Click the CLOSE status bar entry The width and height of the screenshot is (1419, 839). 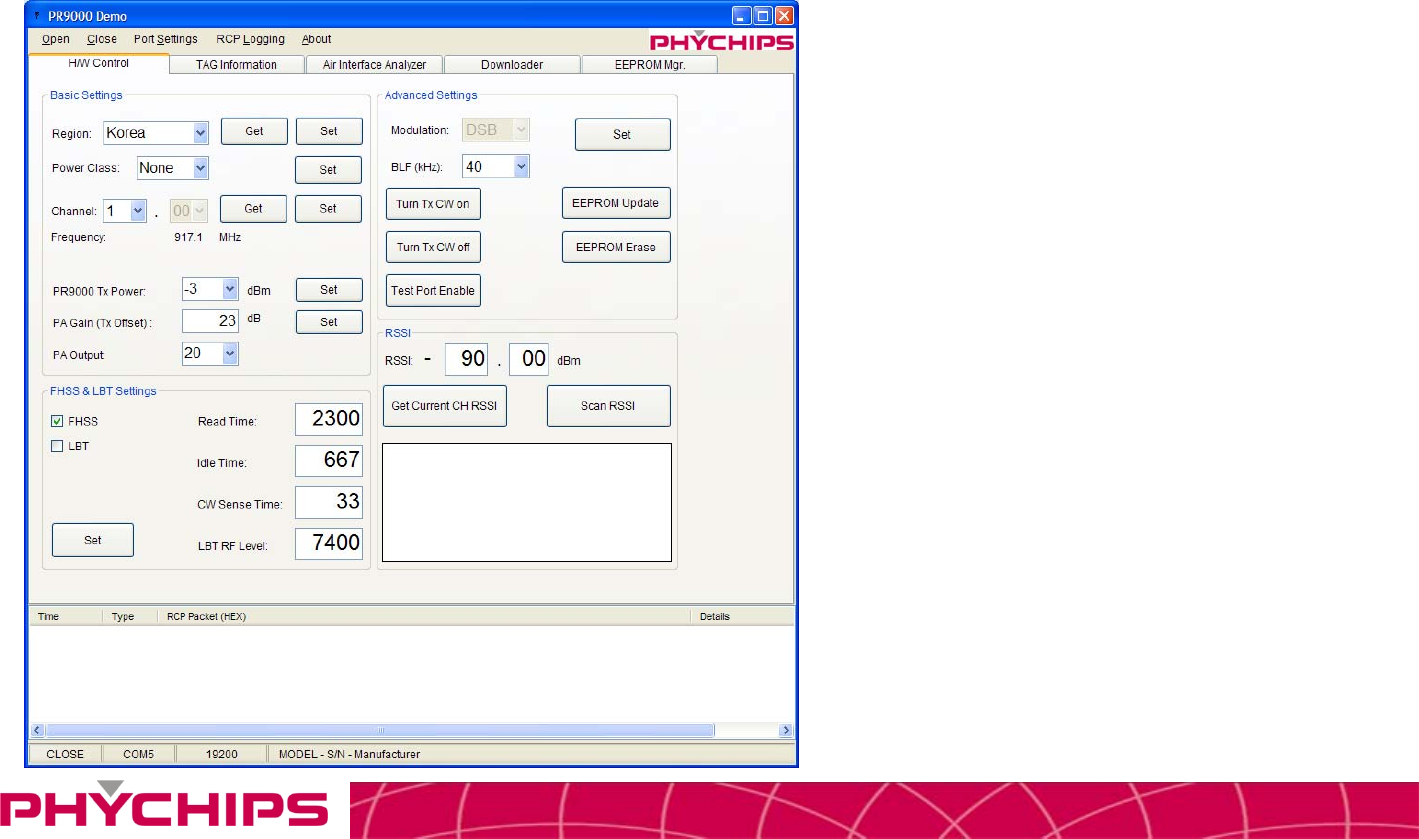click(x=65, y=754)
